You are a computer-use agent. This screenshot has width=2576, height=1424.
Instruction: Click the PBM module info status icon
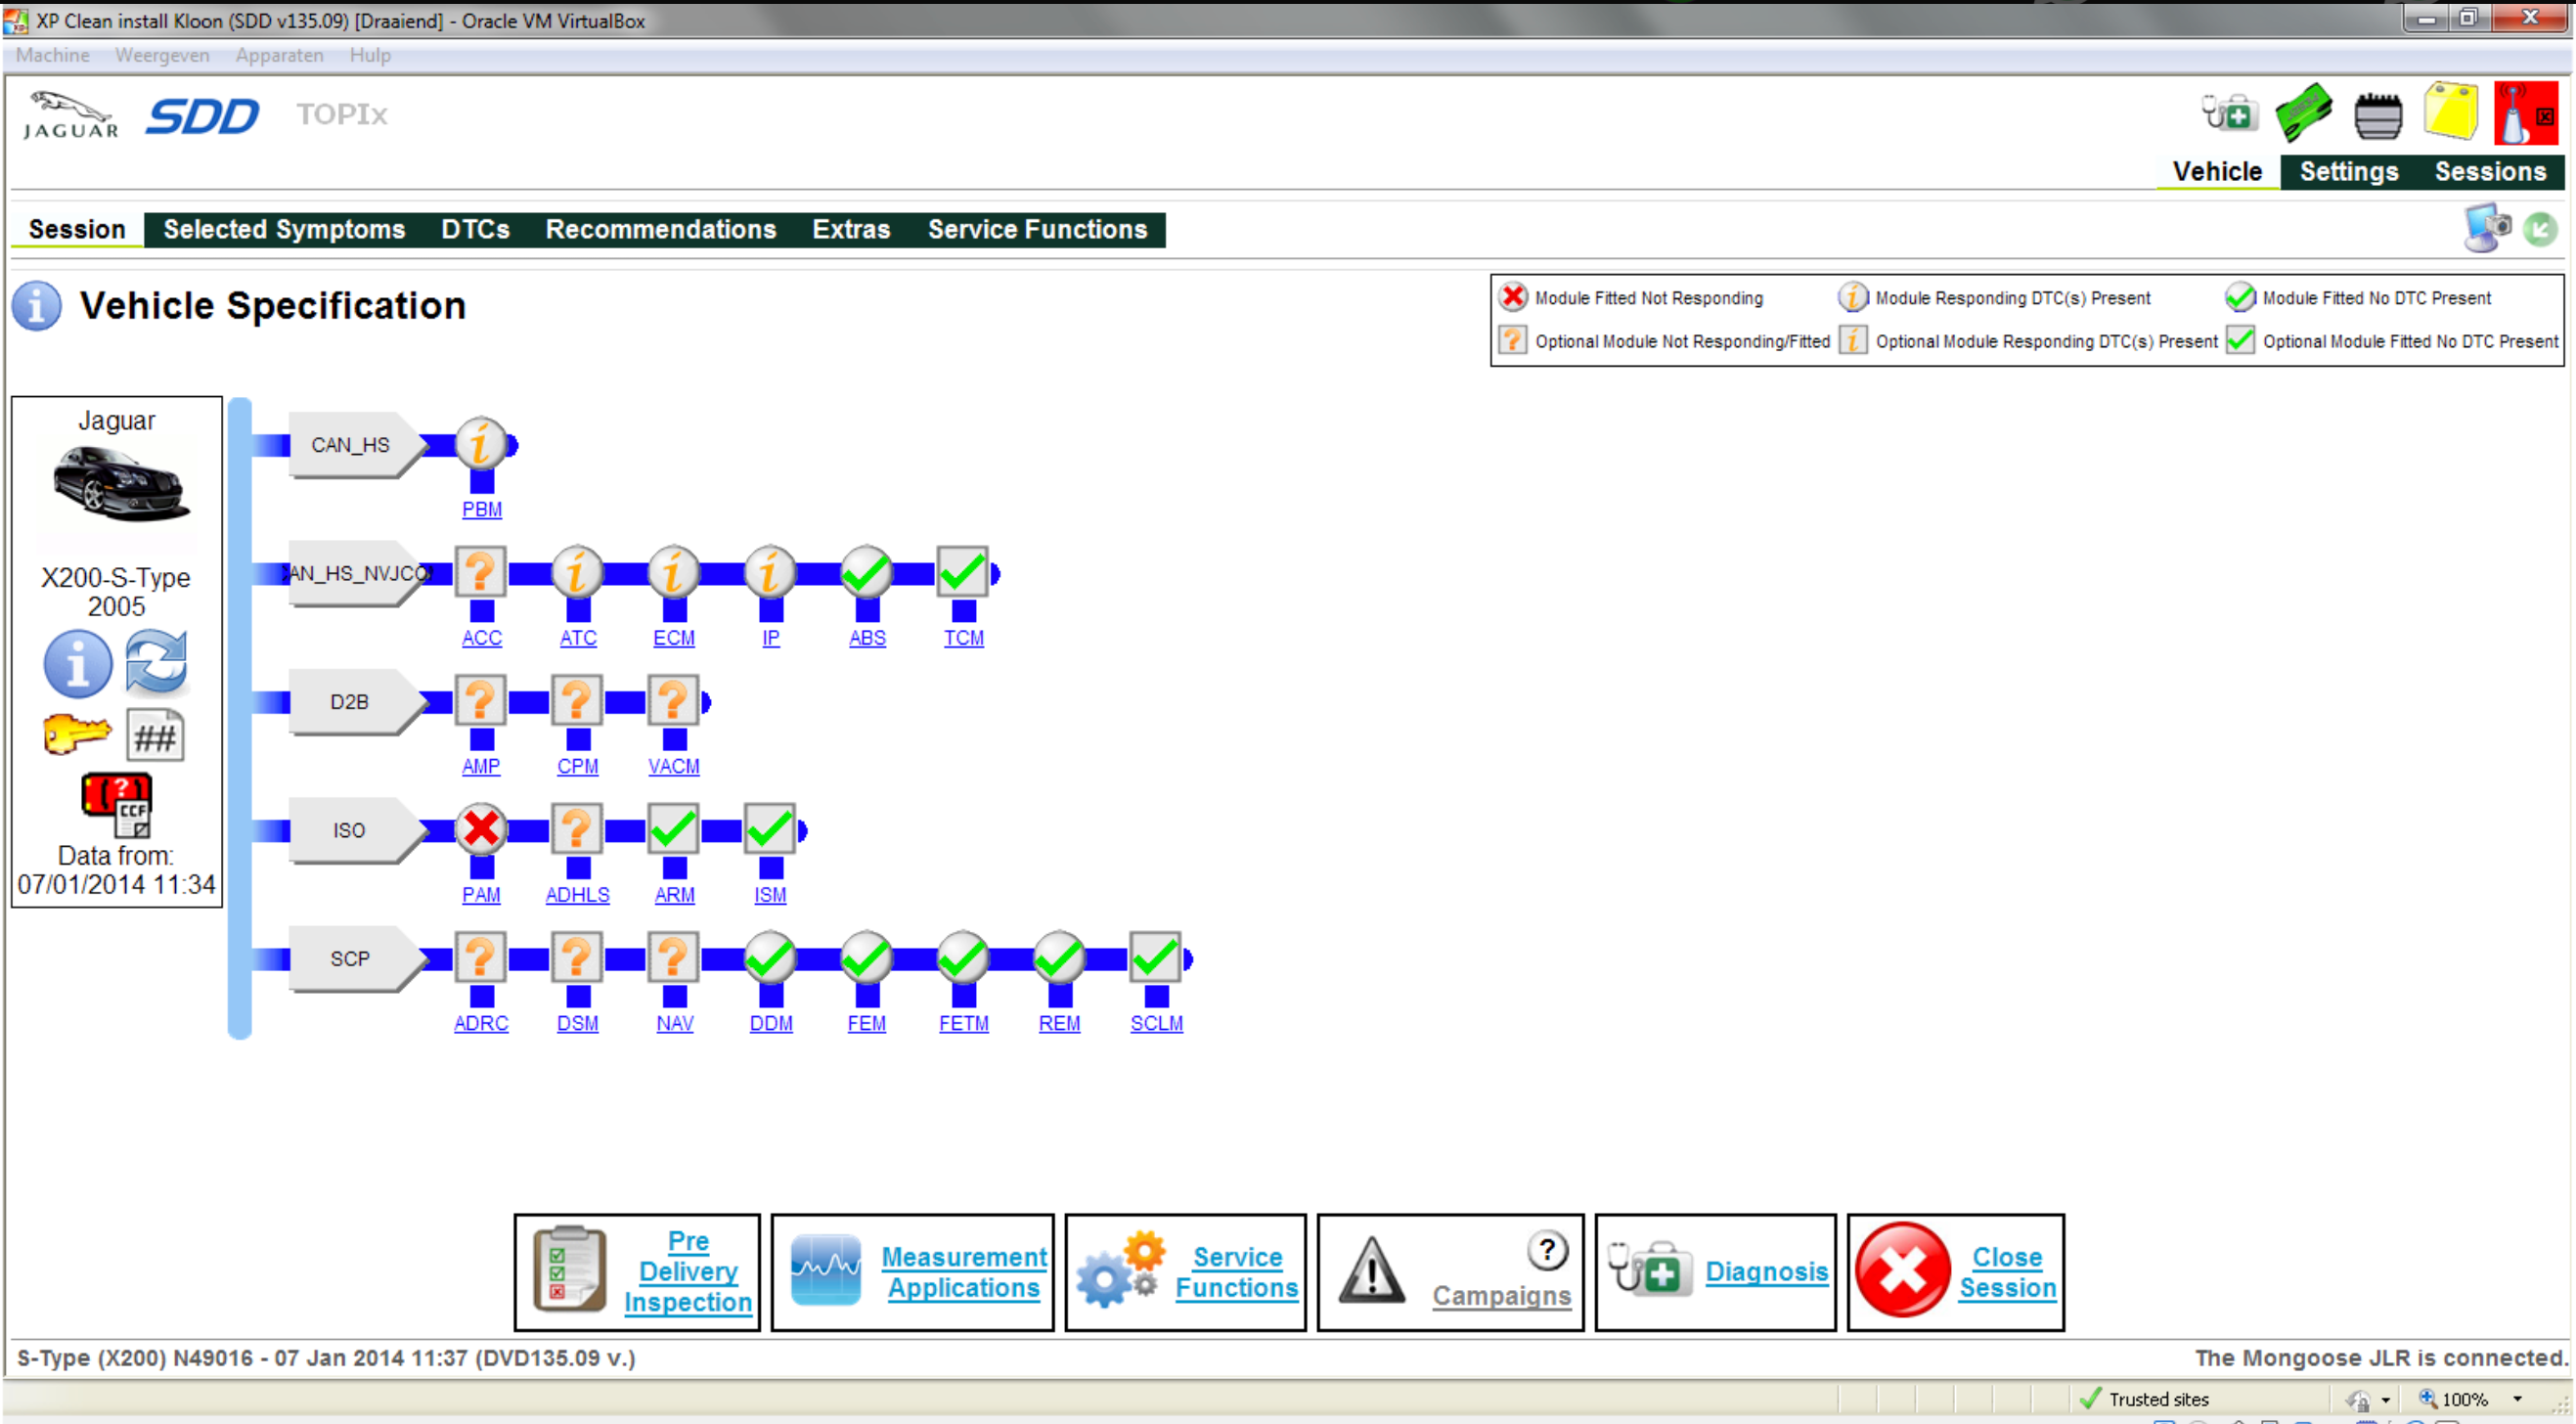pyautogui.click(x=481, y=444)
